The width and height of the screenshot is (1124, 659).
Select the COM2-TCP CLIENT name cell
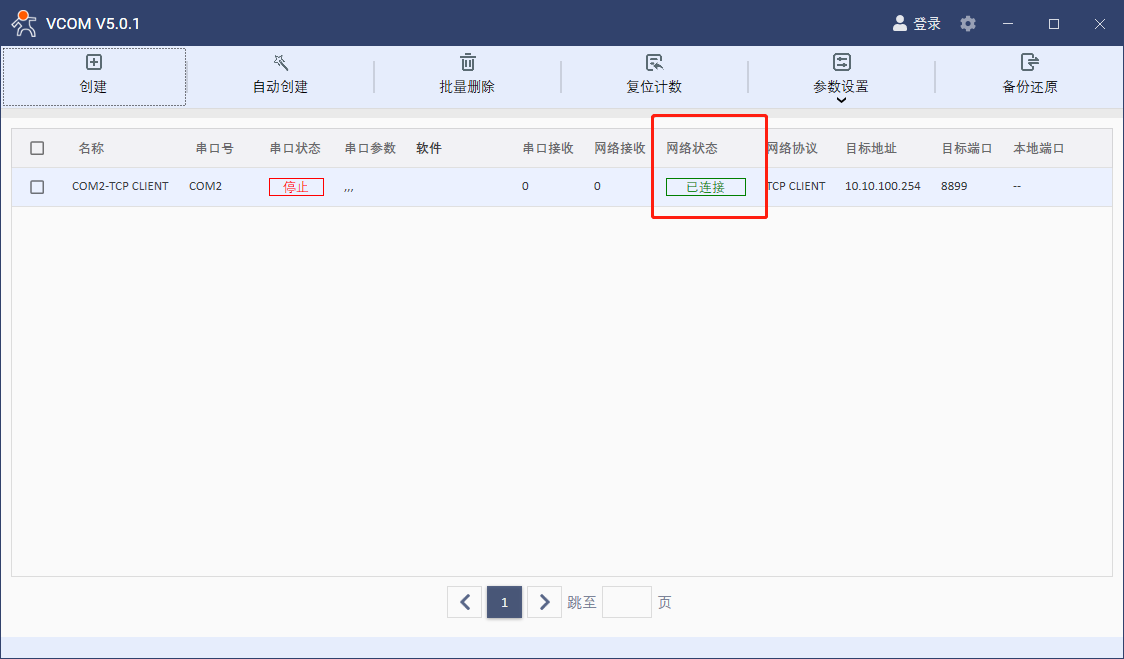[x=120, y=186]
